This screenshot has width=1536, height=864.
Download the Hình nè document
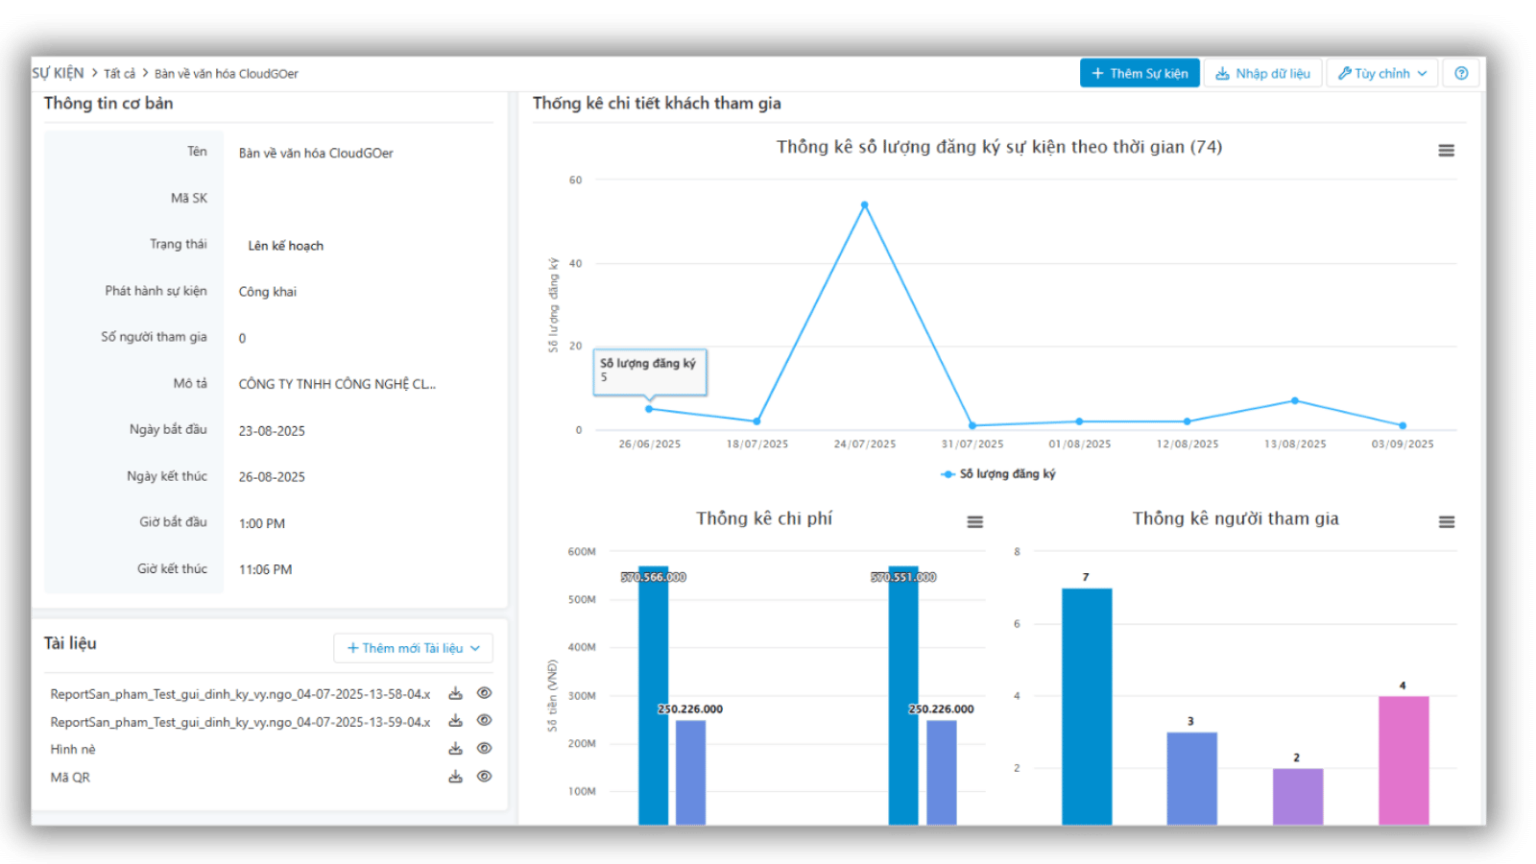click(455, 748)
